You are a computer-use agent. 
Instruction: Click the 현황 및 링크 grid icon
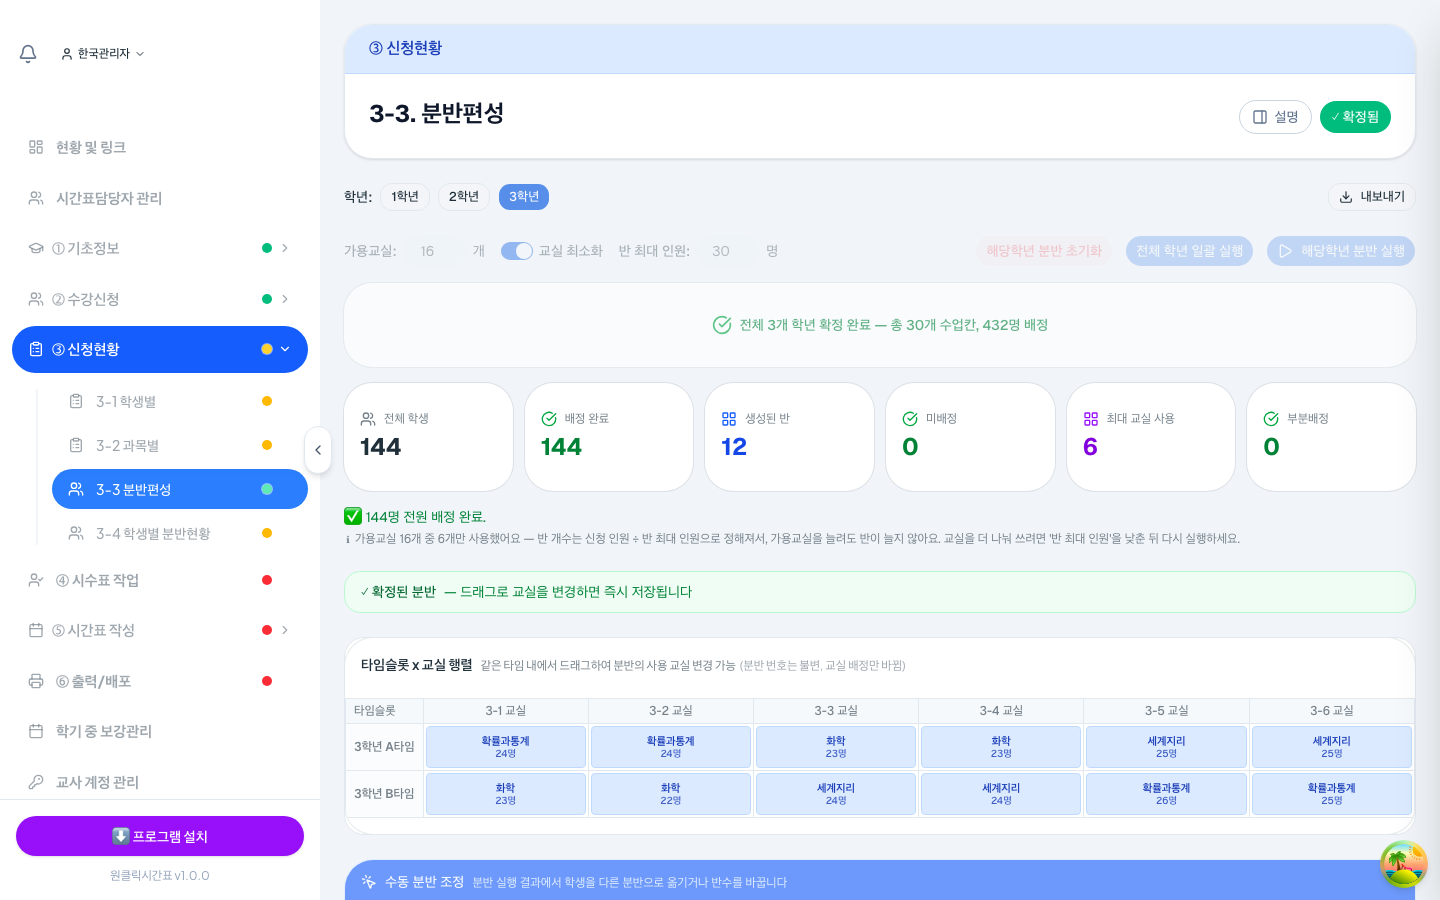point(36,147)
